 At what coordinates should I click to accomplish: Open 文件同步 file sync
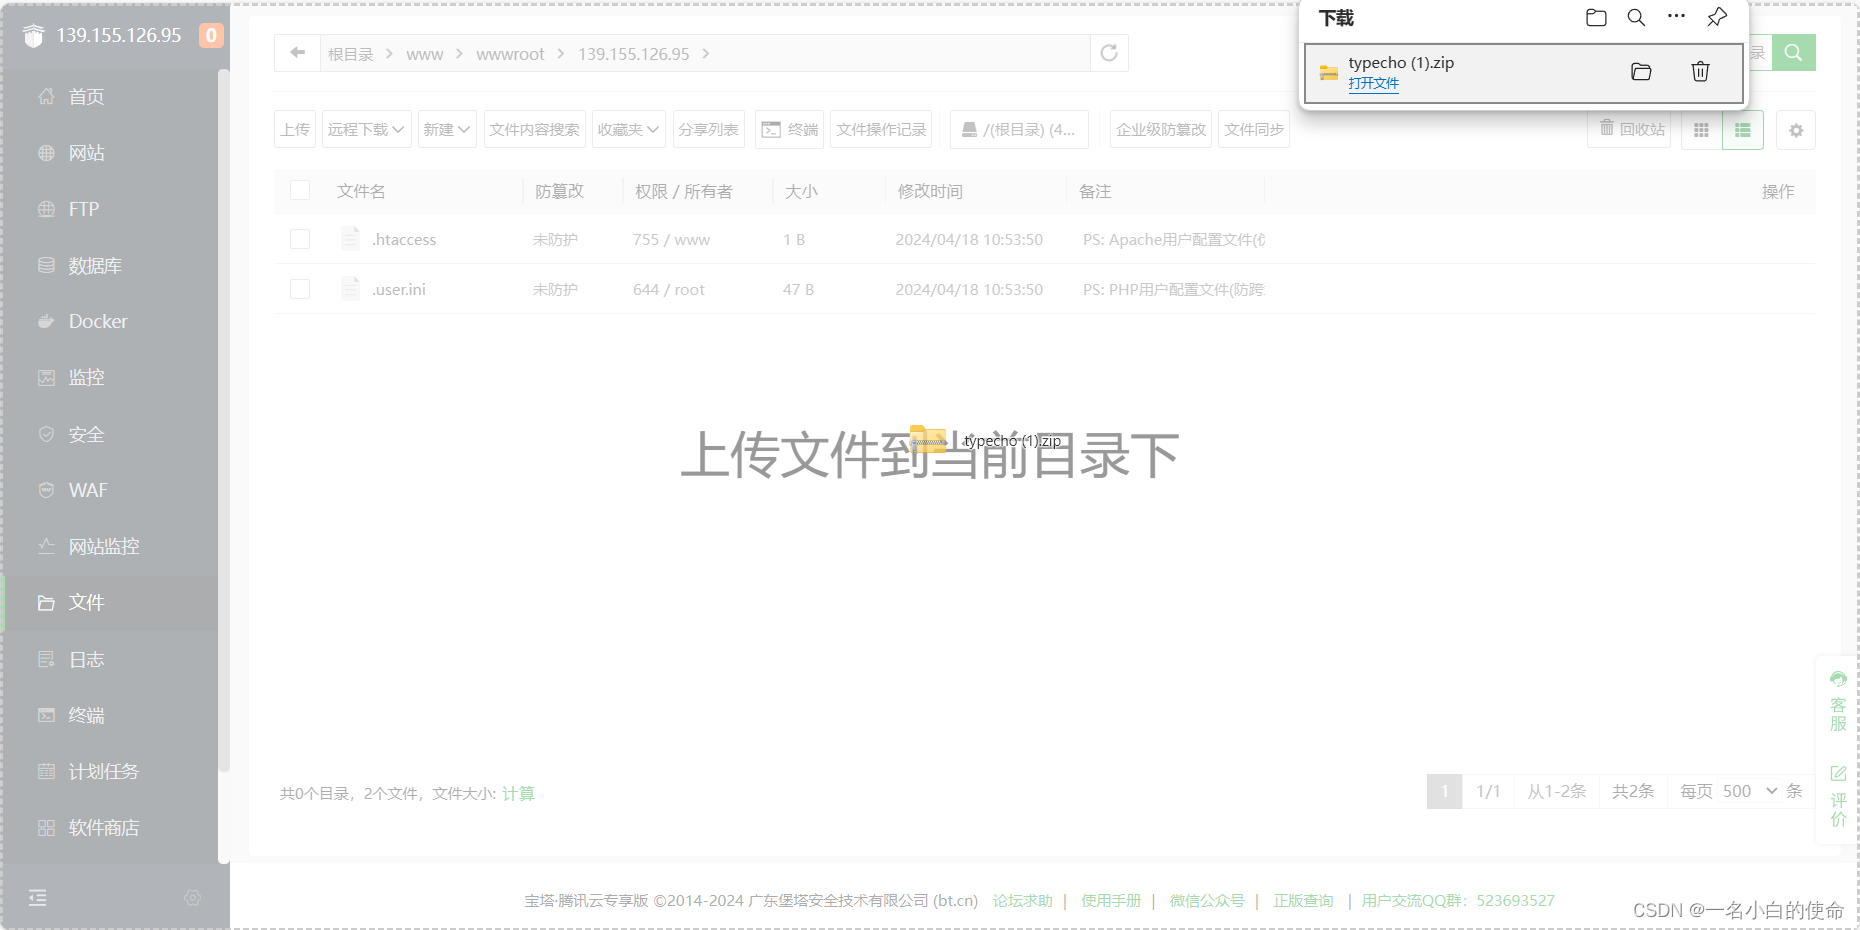(x=1254, y=129)
